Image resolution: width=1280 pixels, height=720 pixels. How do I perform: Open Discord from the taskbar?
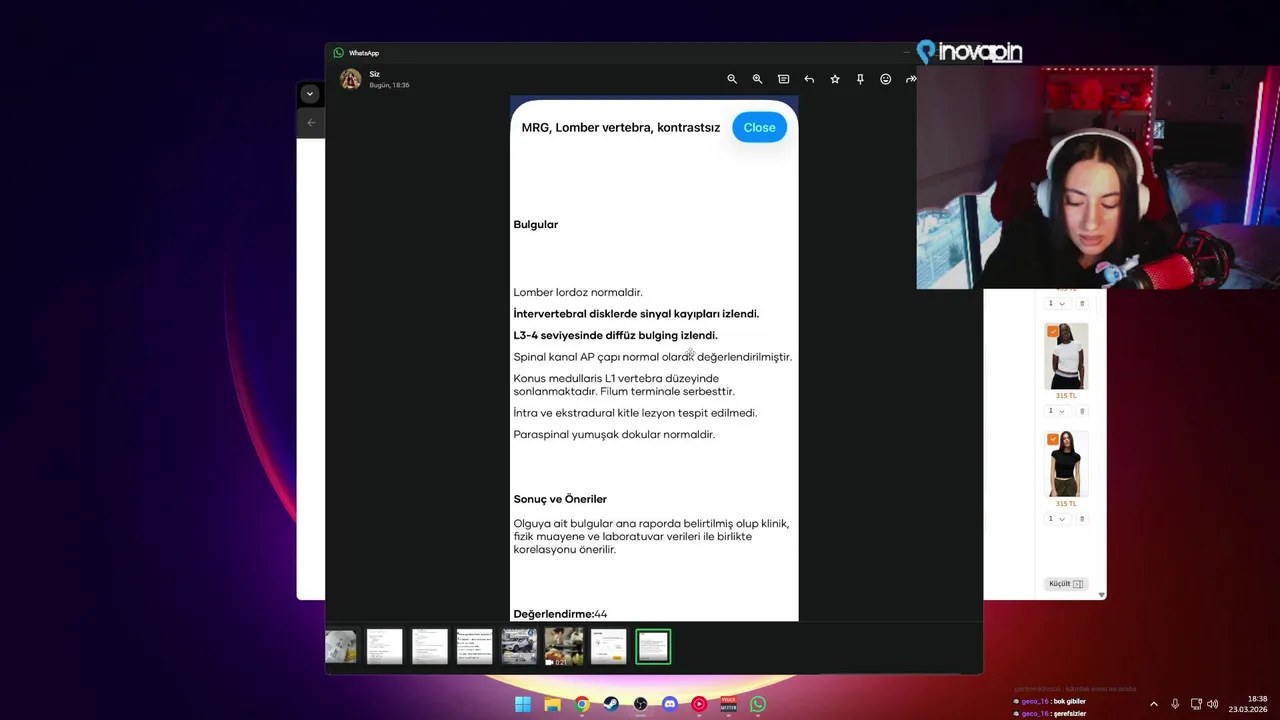tap(670, 704)
